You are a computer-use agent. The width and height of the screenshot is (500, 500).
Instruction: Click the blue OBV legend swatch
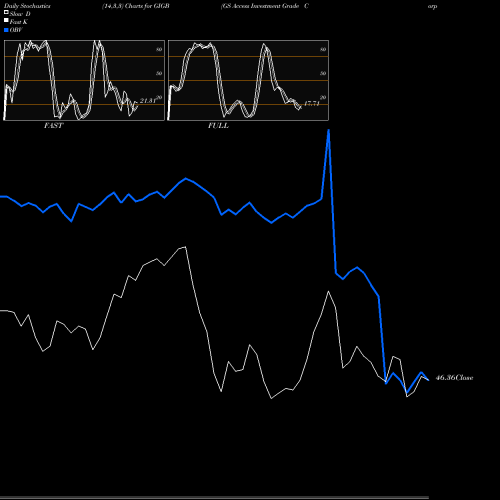6,30
